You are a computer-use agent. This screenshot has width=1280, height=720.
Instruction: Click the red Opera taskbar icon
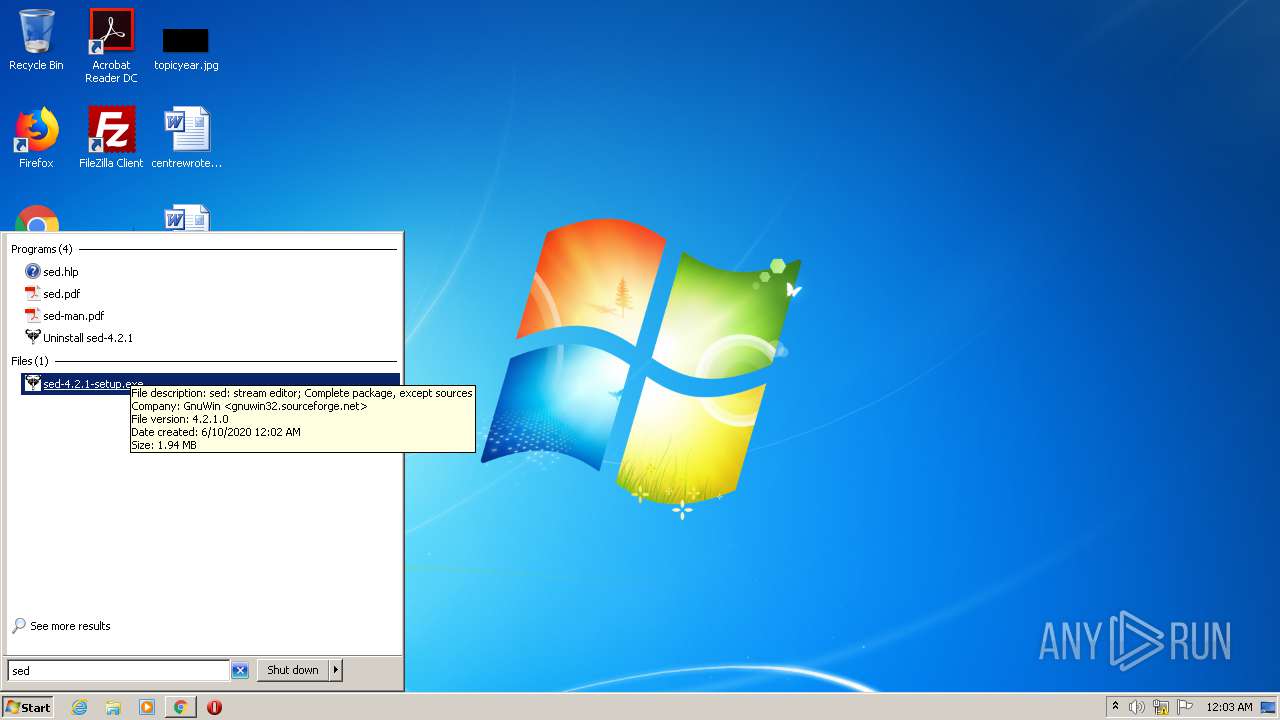point(214,707)
